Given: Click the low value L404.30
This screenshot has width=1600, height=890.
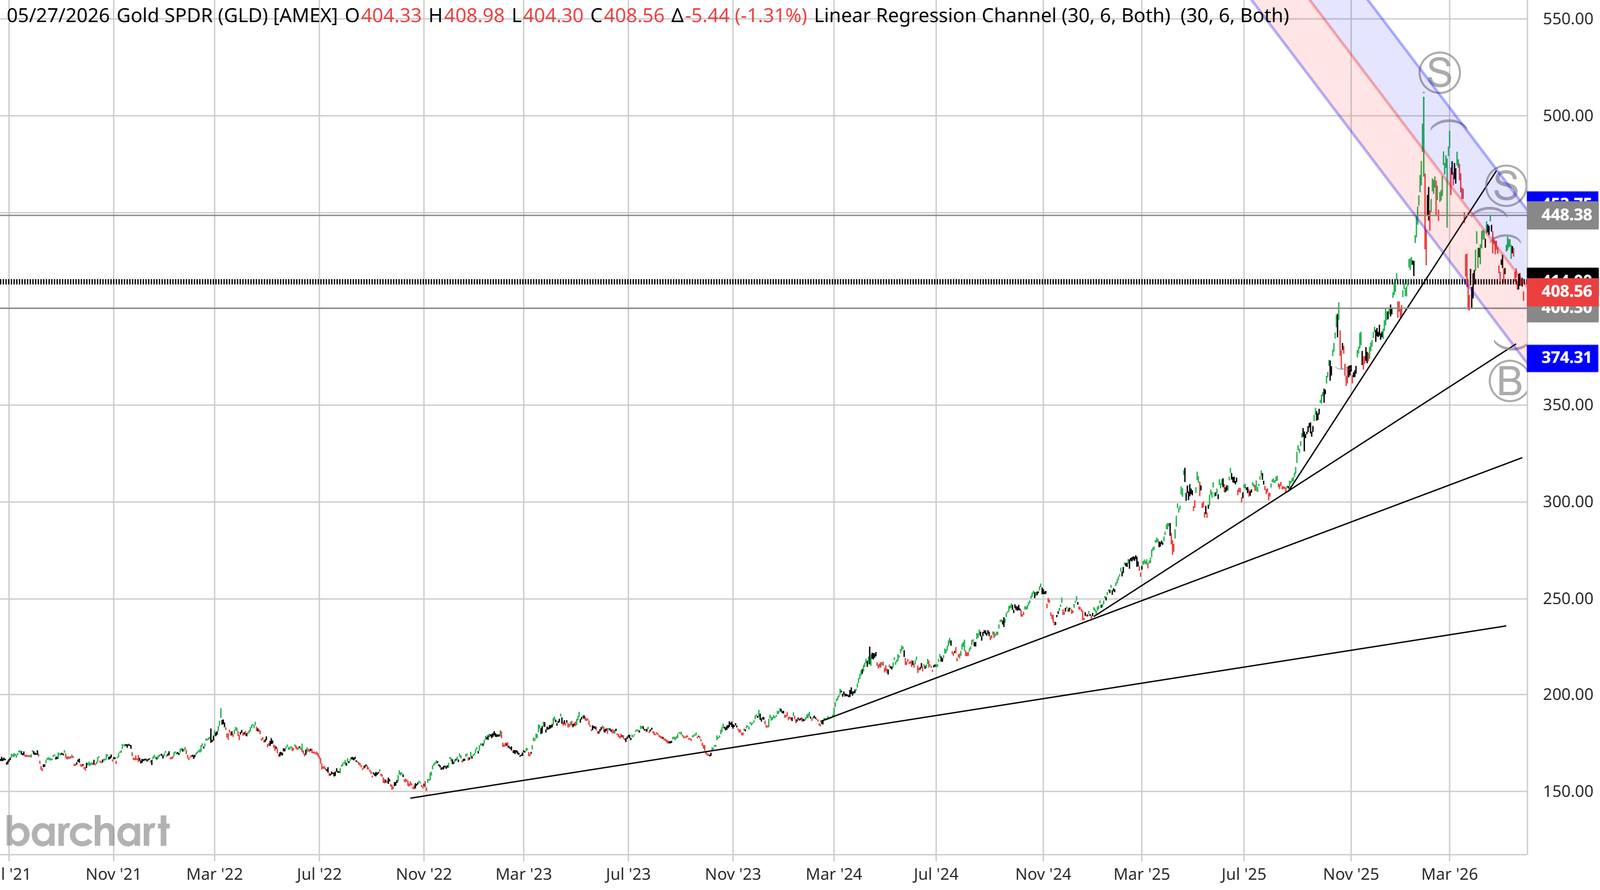Looking at the screenshot, I should 547,15.
